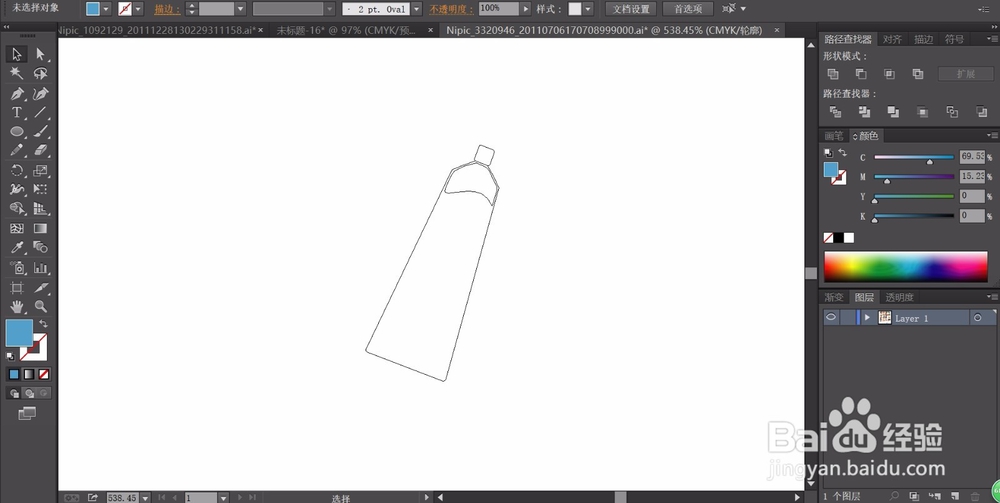Screen dimensions: 1000x503
Task: Select the Pen tool
Action: [17, 94]
